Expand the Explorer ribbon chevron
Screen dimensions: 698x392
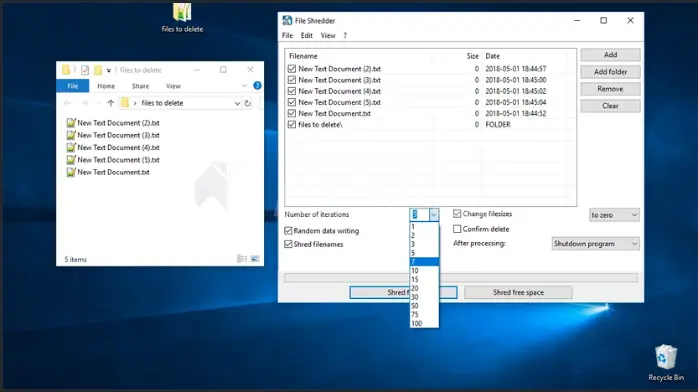244,85
